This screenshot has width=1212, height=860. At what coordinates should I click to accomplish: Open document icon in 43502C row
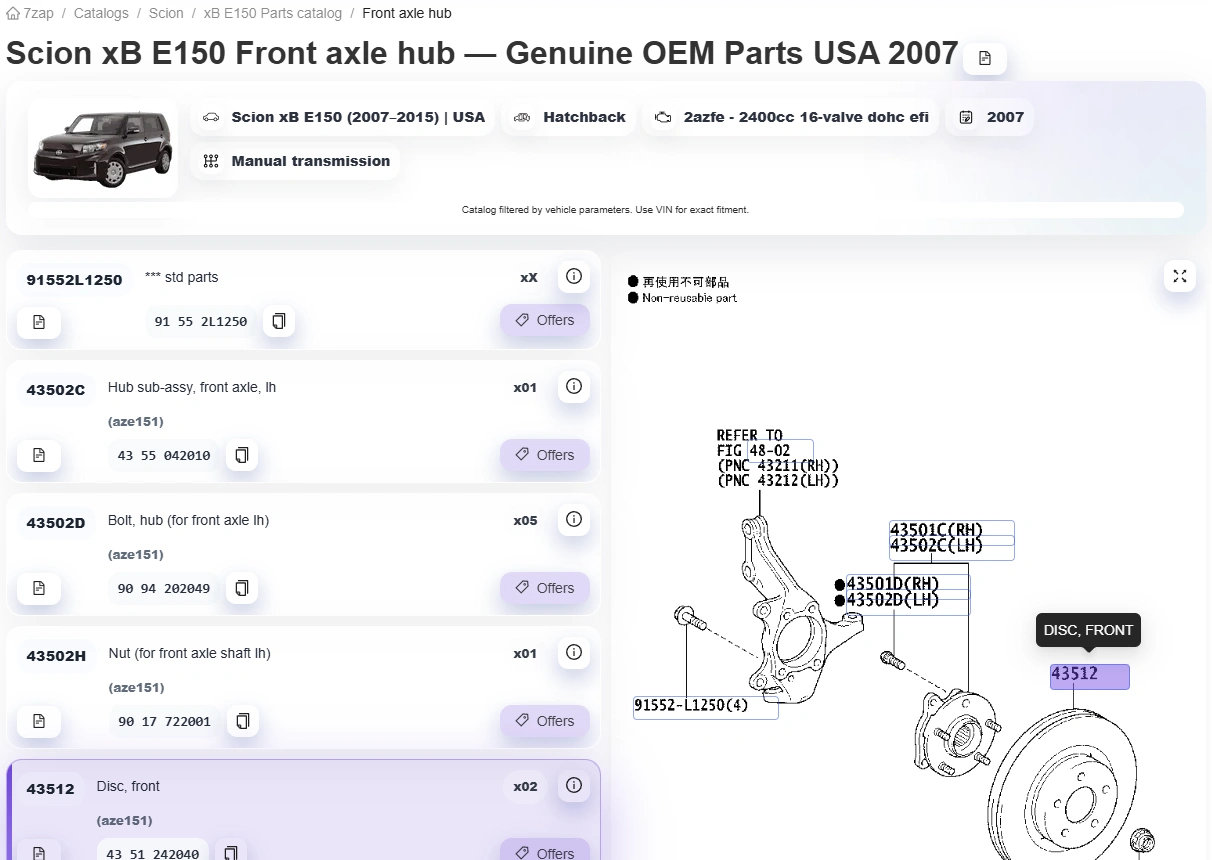coord(39,455)
